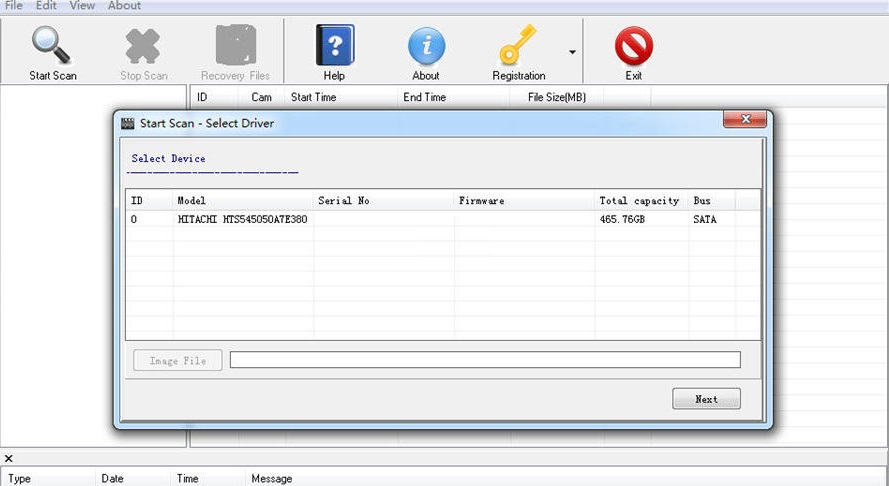Click the Next button
This screenshot has height=486, width=889.
[x=706, y=399]
